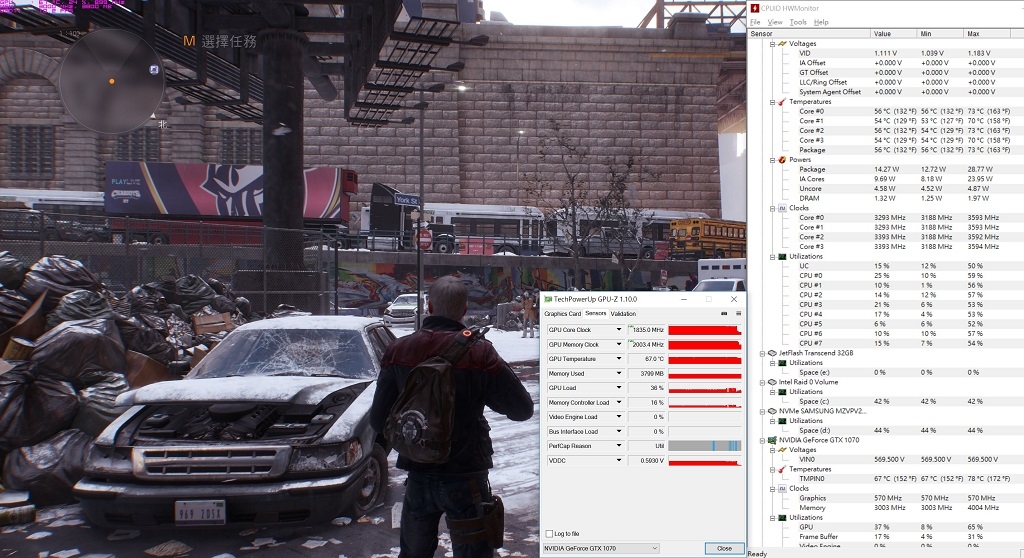Click the NVIDIA GeForce GTX 1070 card icon in HWMonitor
The width and height of the screenshot is (1024, 558).
[773, 440]
